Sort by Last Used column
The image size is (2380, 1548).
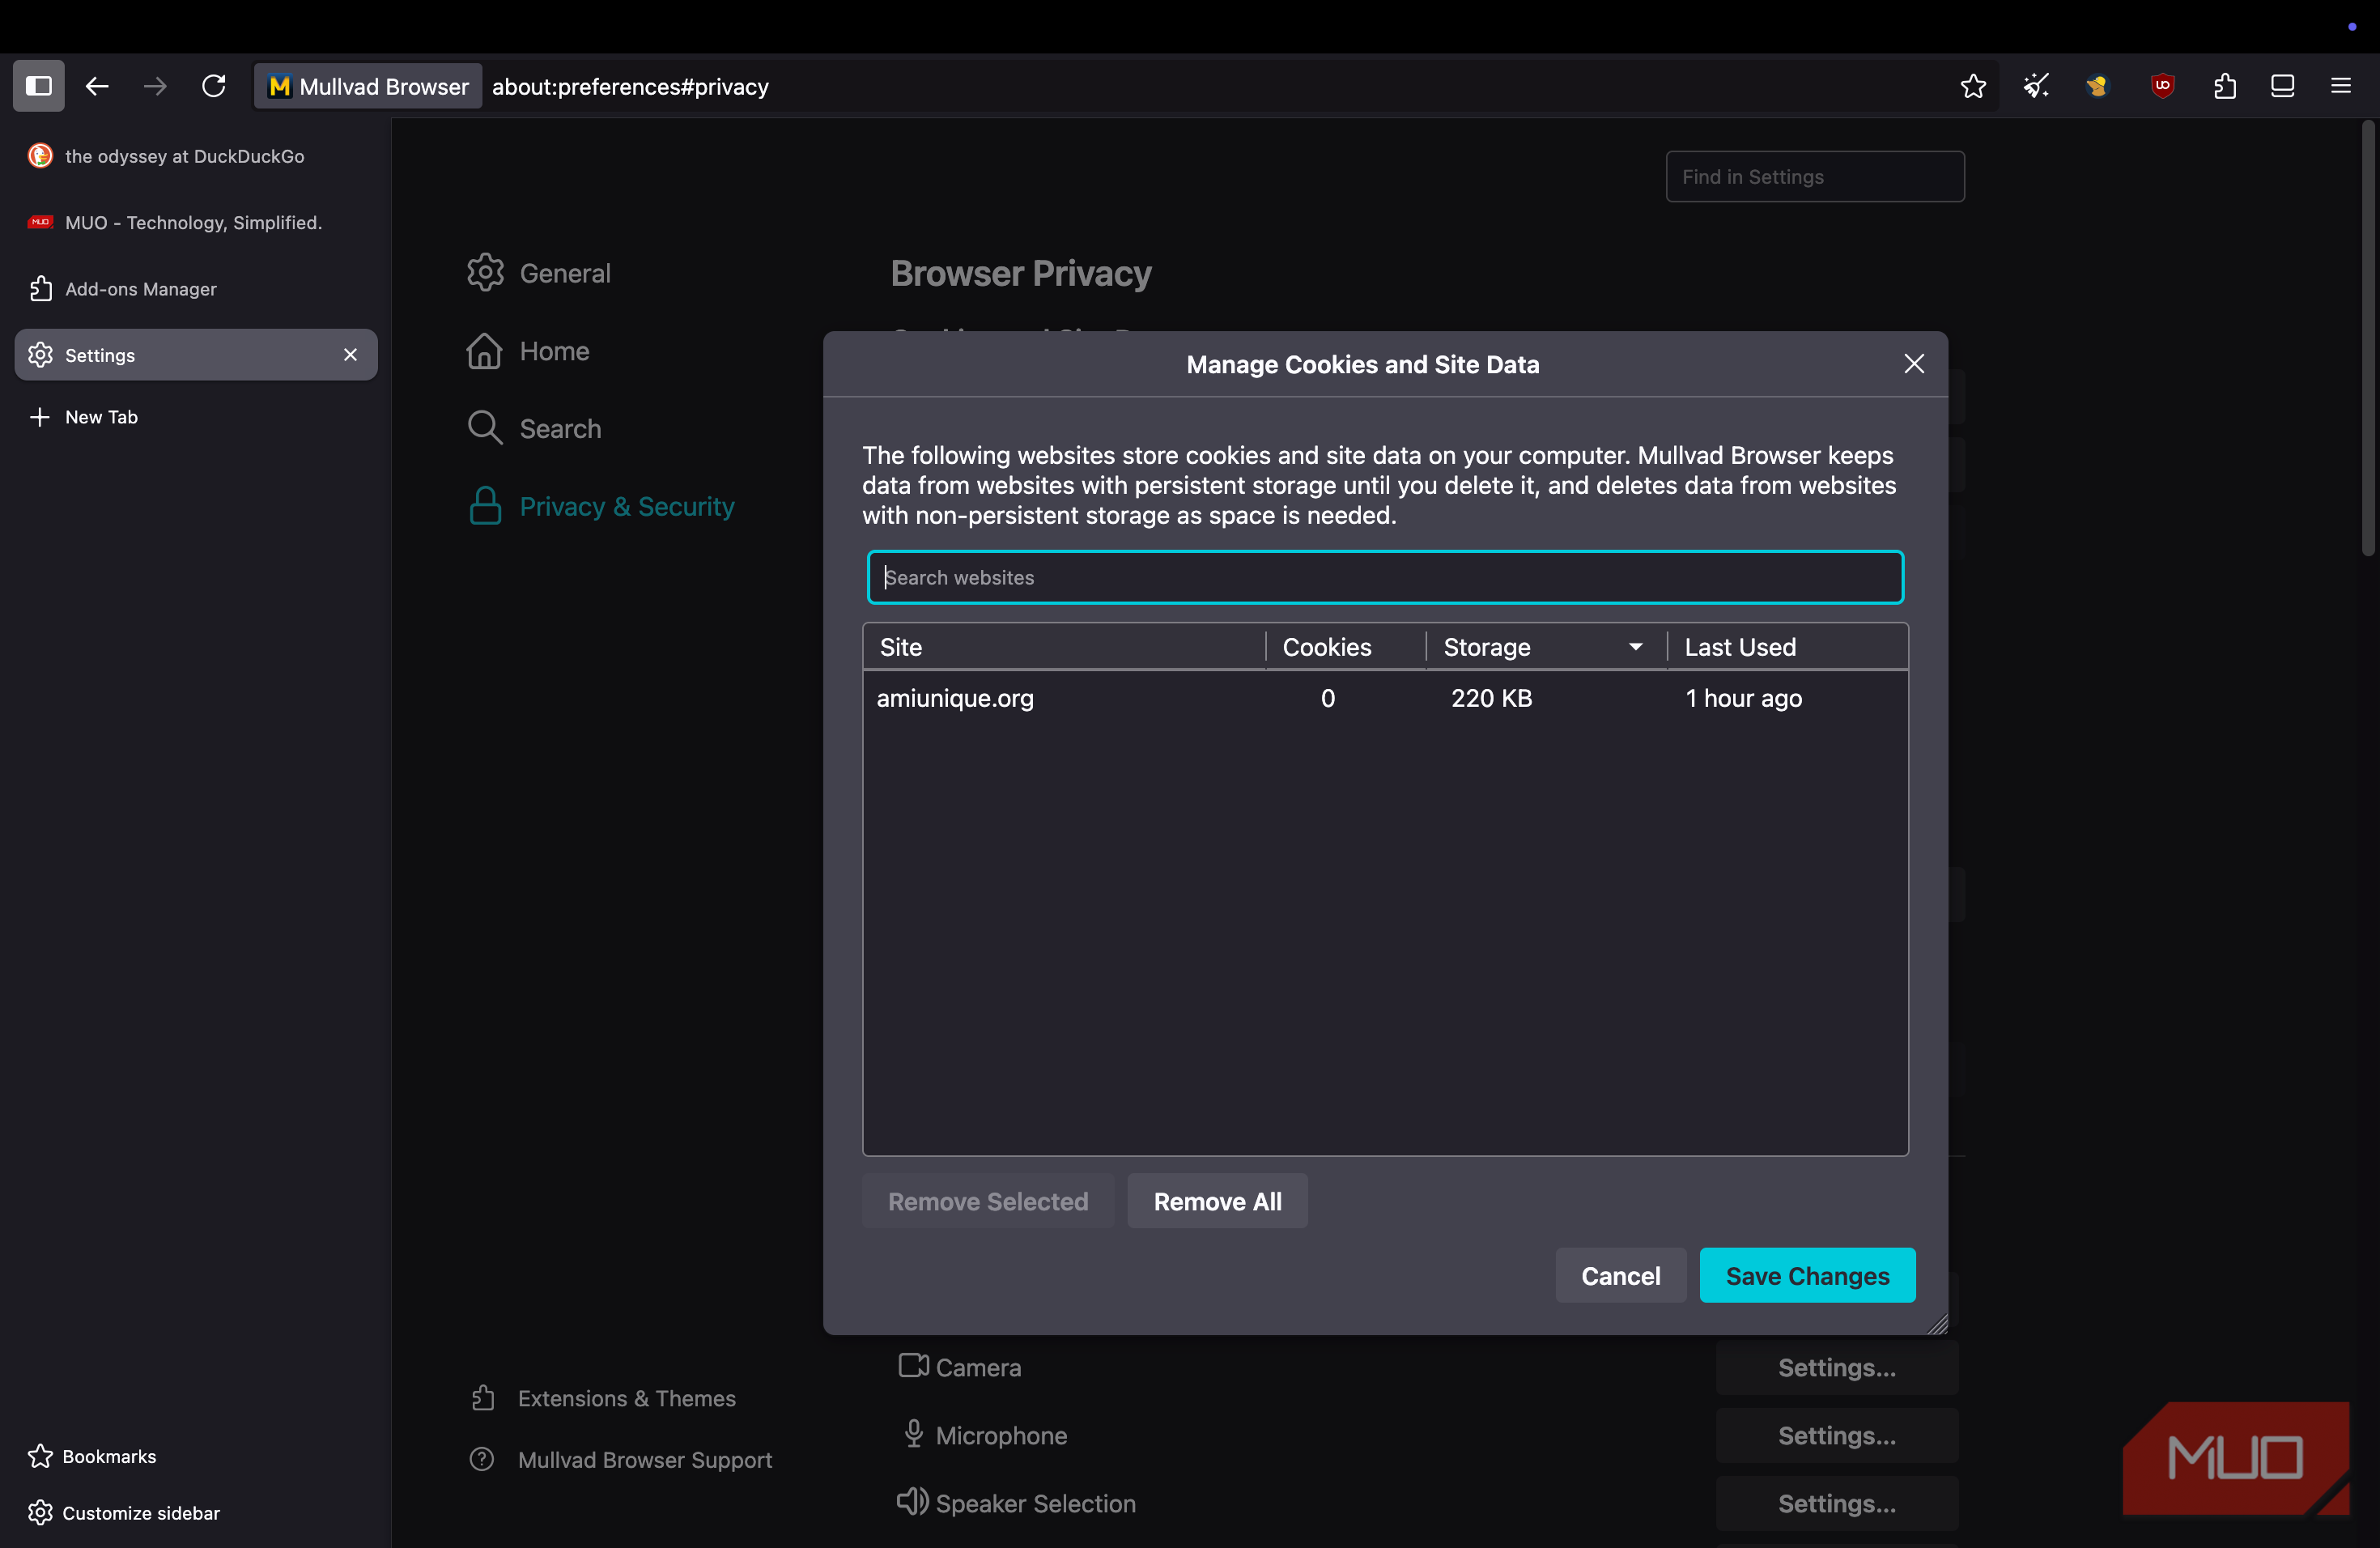[1787, 647]
